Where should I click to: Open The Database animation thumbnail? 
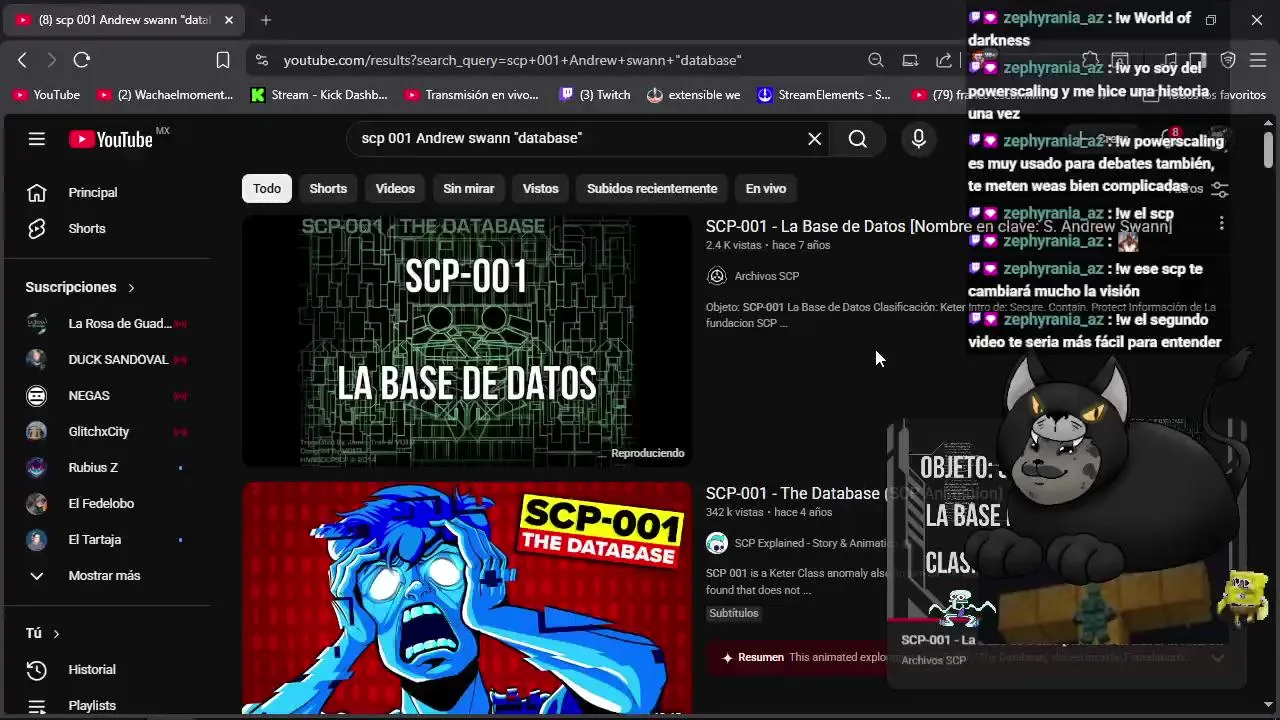click(467, 599)
